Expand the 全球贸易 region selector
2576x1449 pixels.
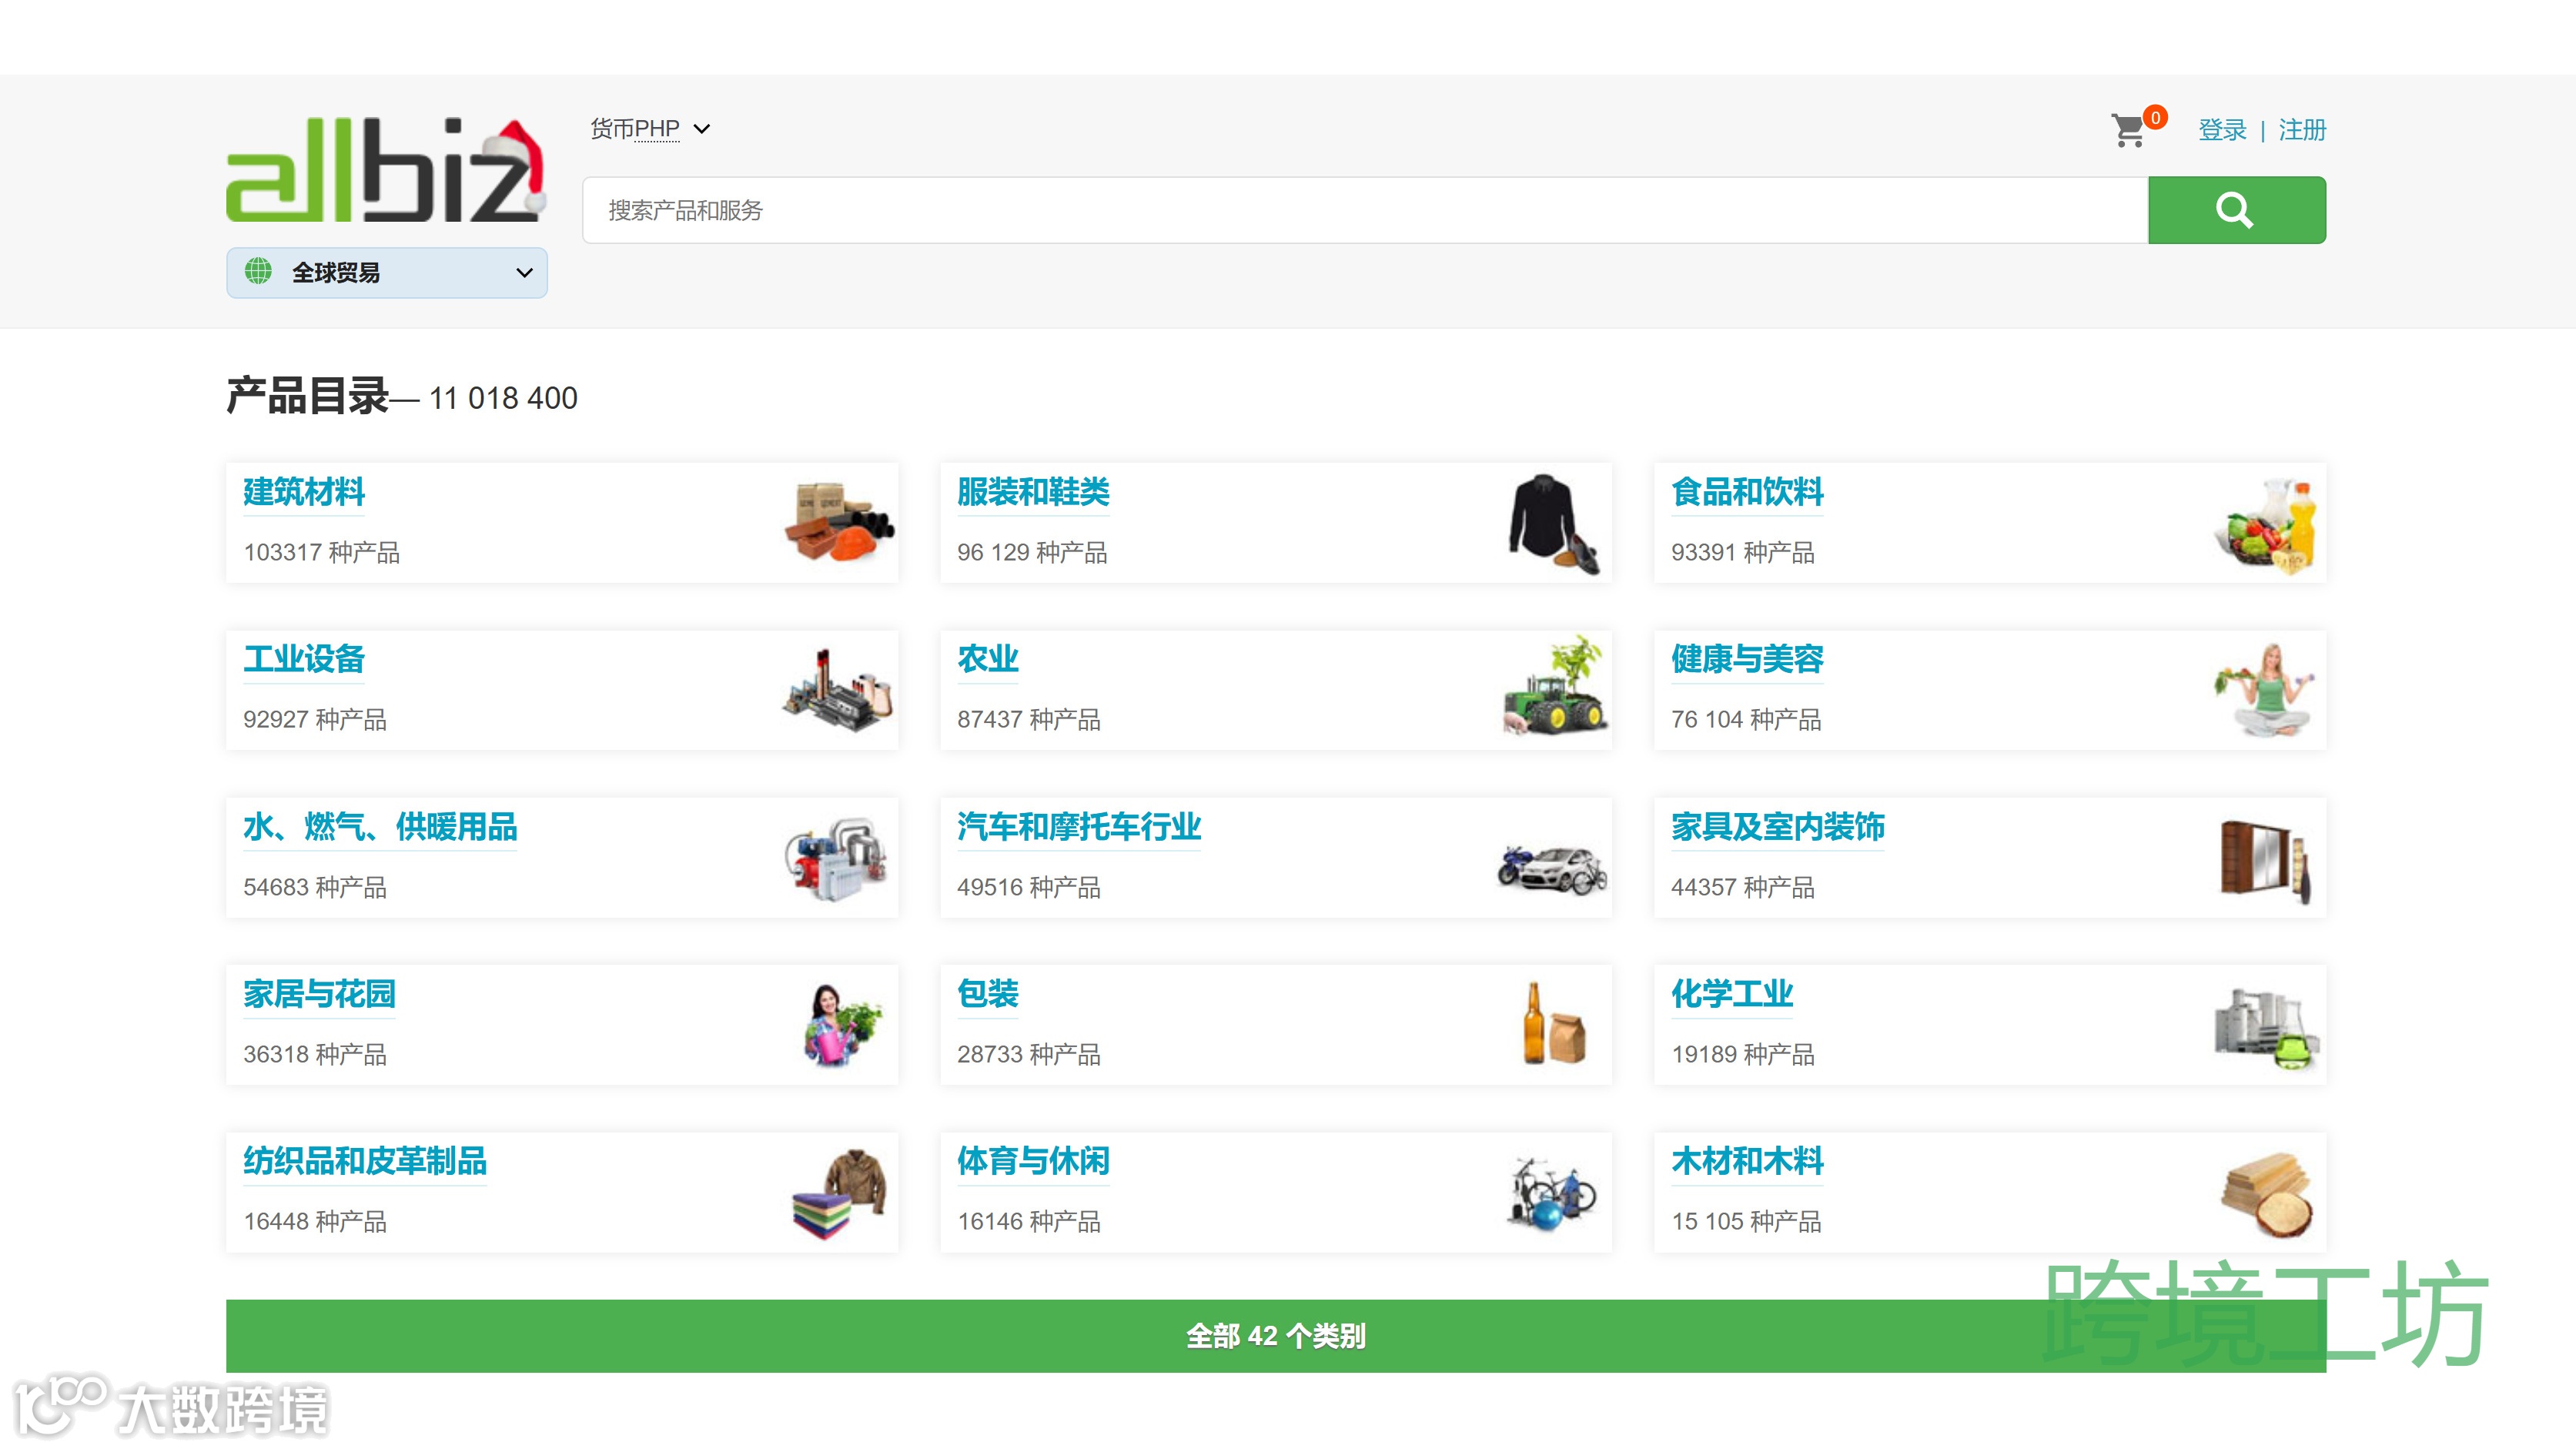tap(386, 272)
